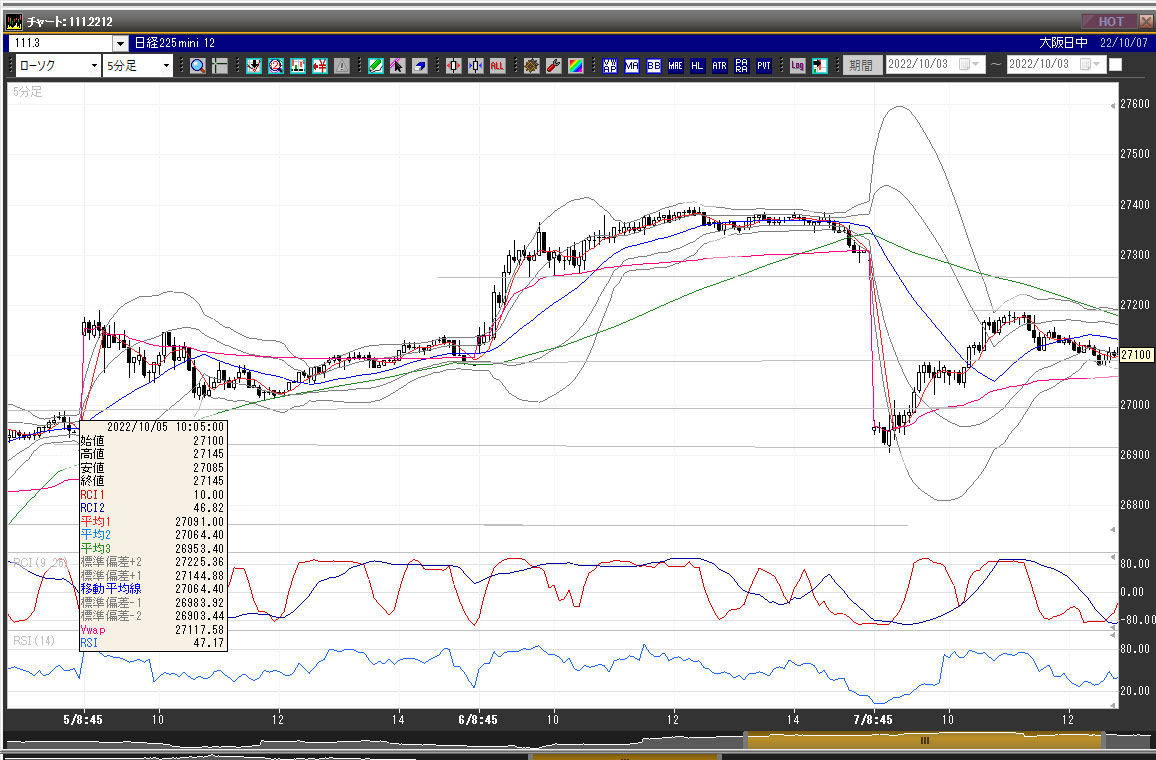This screenshot has width=1156, height=760.
Task: Click the HOT button in title bar
Action: [1110, 21]
